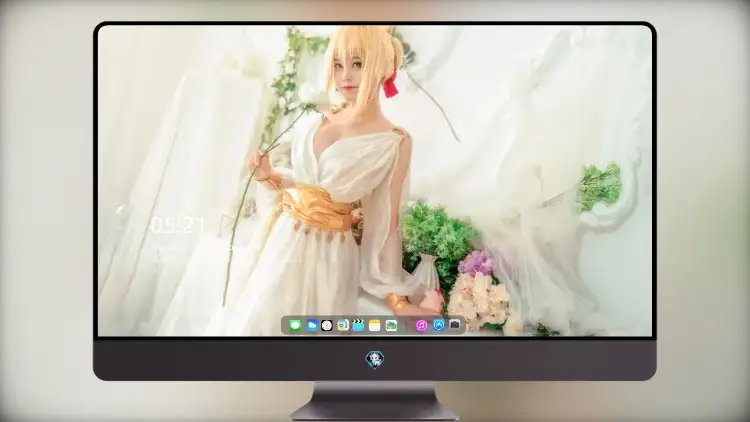Launch the Weather app from the dock

coord(312,326)
